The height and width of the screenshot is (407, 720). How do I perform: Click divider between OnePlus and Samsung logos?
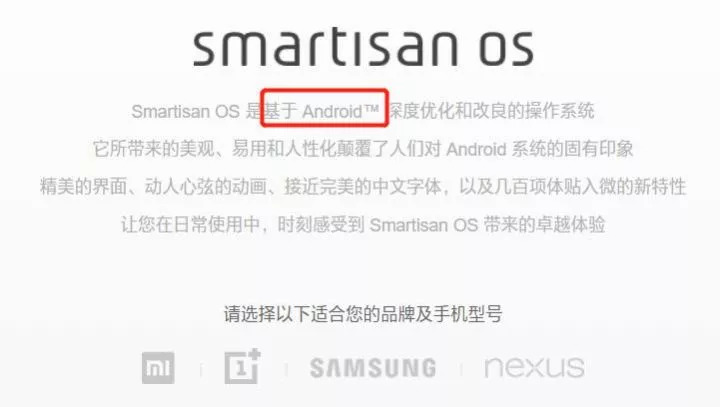pos(287,369)
